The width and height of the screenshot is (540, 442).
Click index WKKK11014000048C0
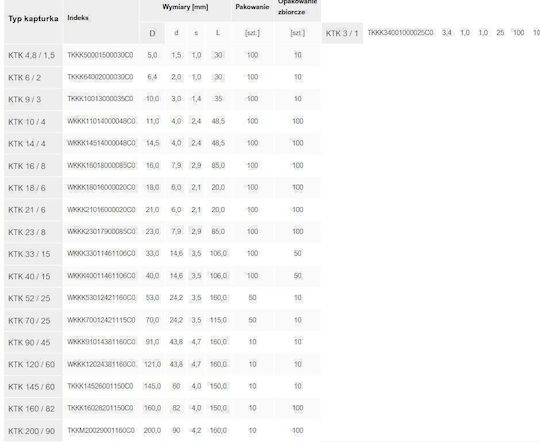[x=101, y=121]
